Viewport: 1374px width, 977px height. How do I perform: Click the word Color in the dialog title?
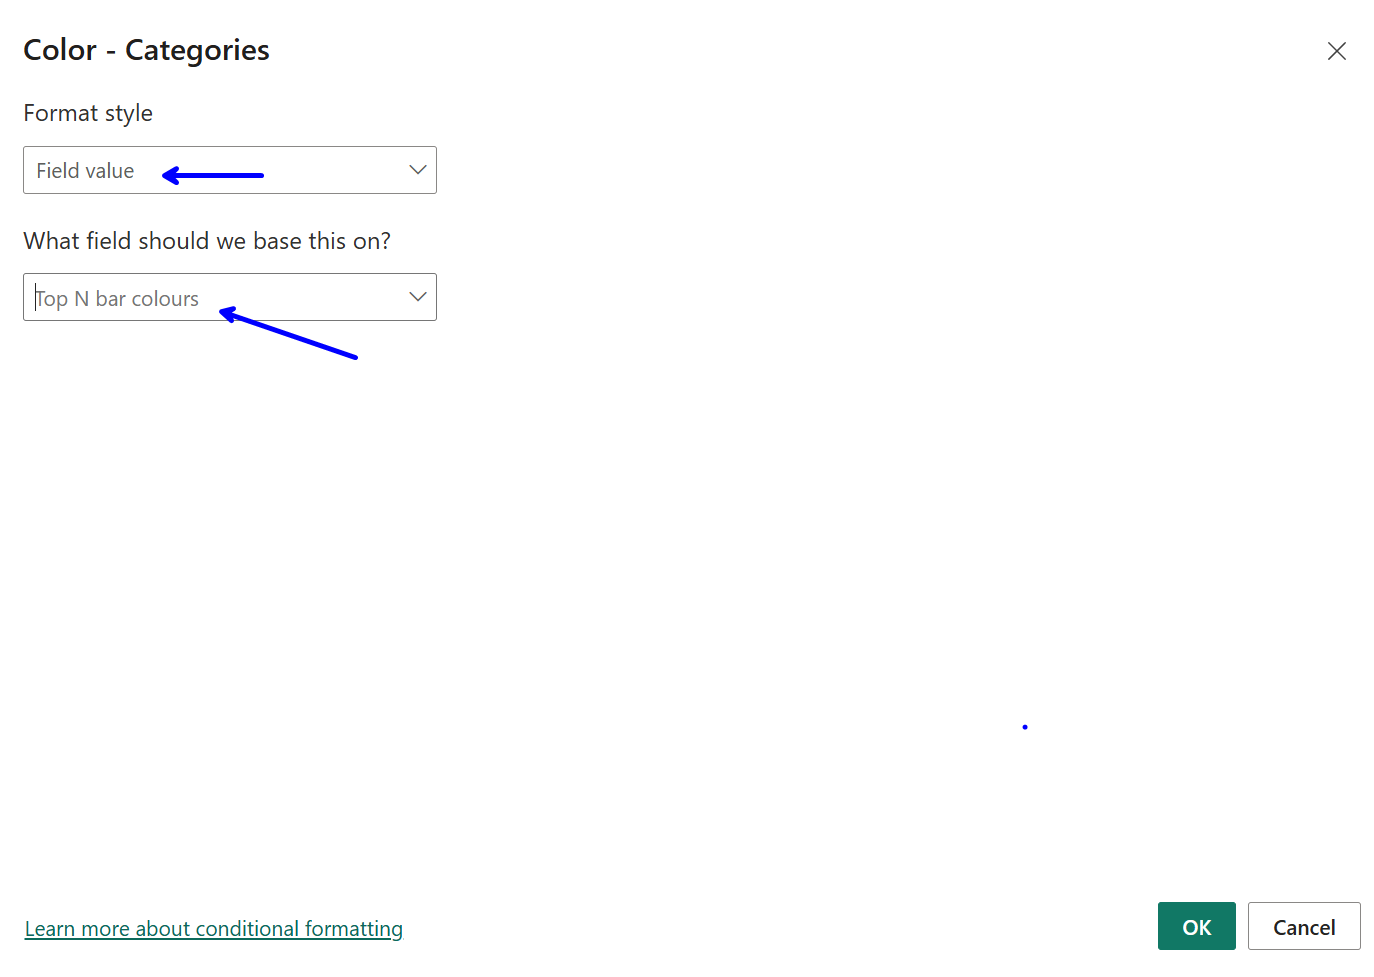(x=60, y=50)
